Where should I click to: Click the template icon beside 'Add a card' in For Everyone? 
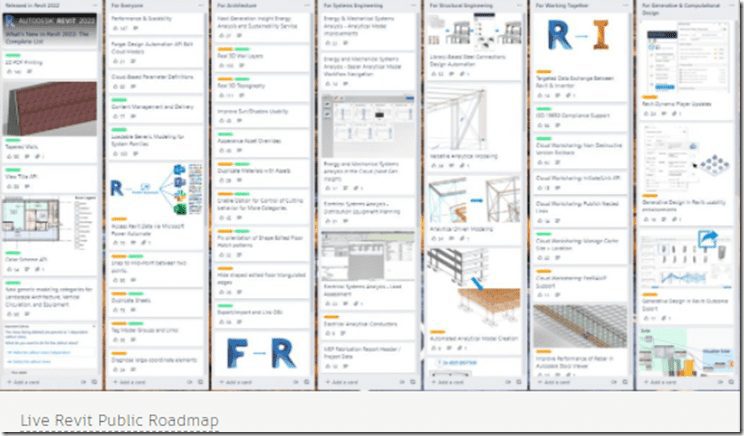(200, 382)
